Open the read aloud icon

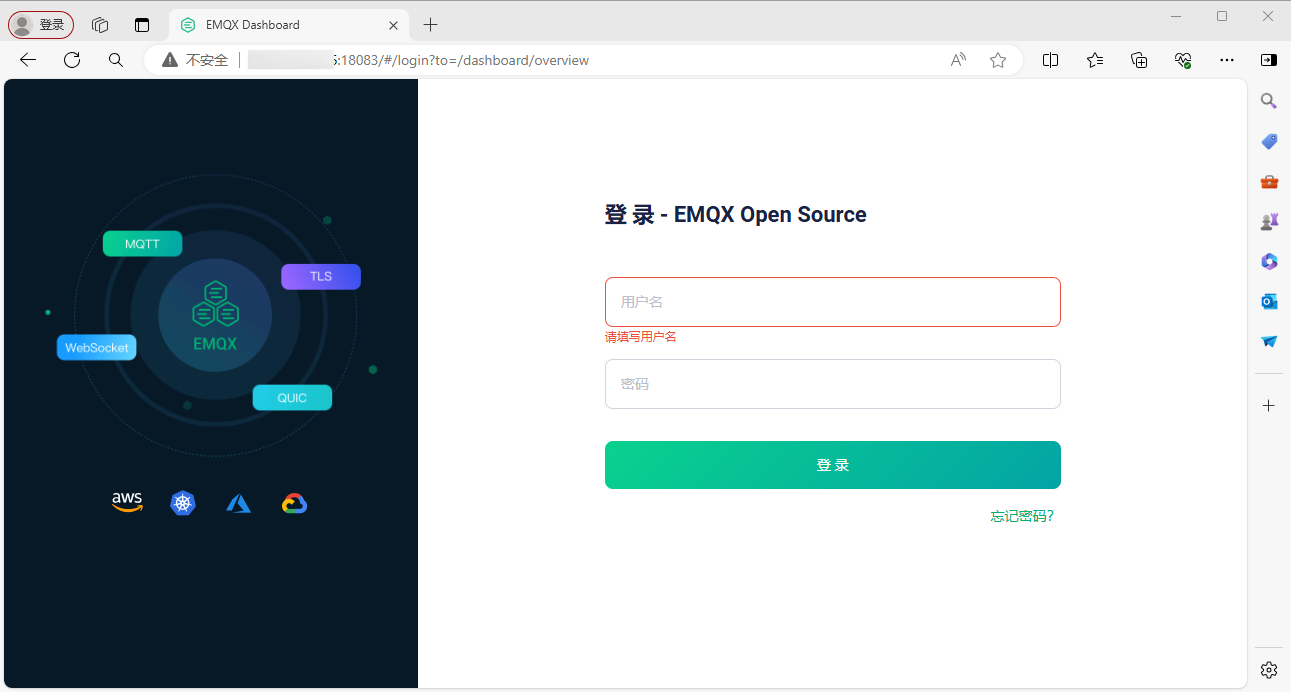point(958,60)
